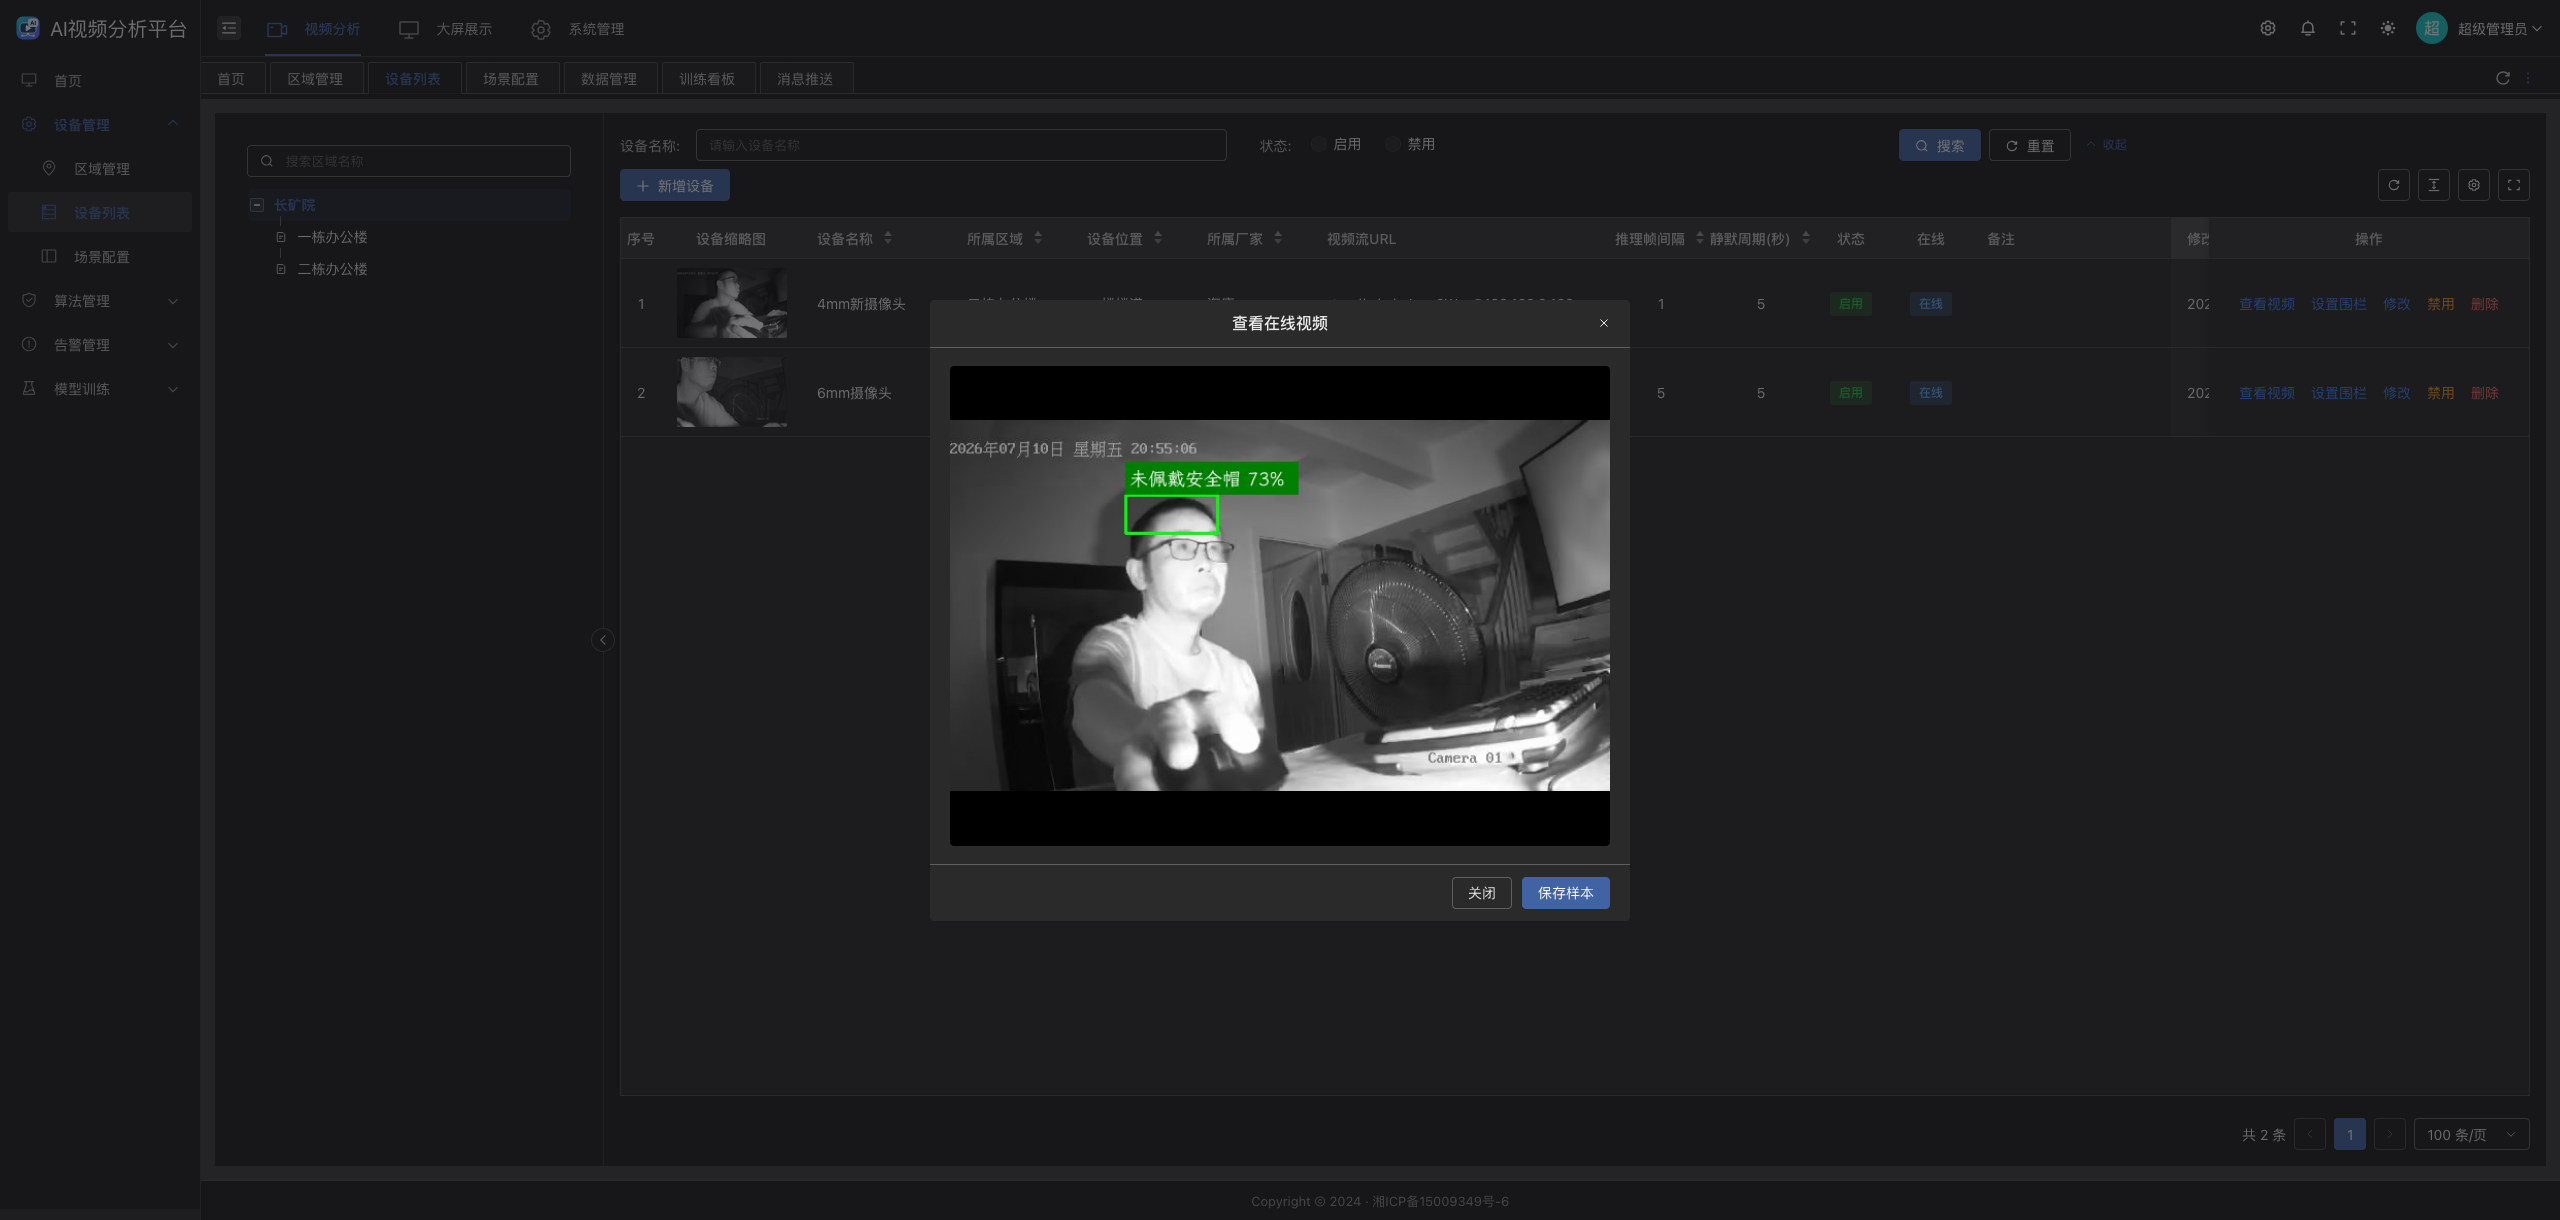Expand the 二栋办公楼 tree node
The width and height of the screenshot is (2560, 1220).
281,269
